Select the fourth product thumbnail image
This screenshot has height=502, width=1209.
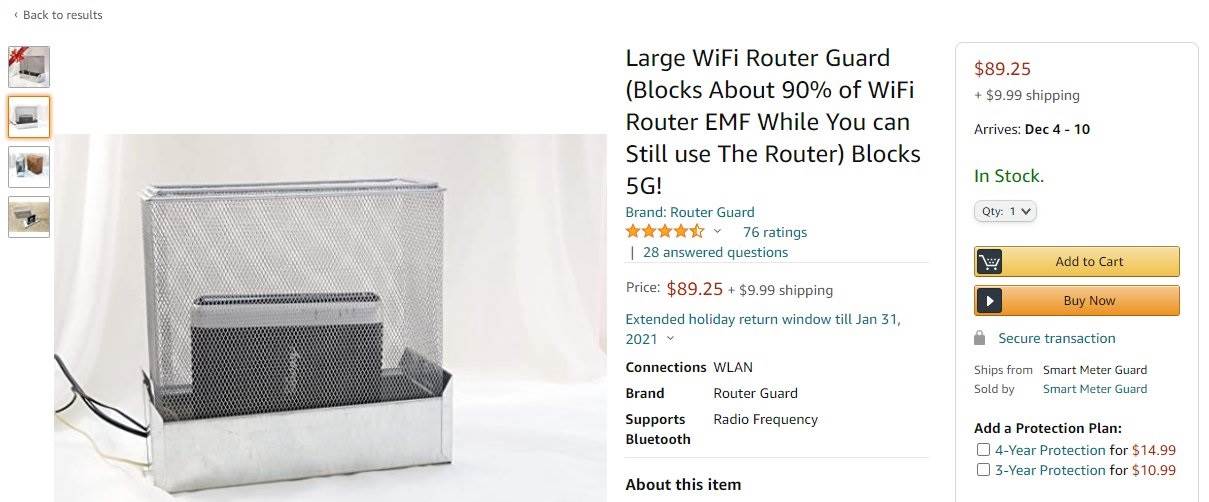pos(29,217)
